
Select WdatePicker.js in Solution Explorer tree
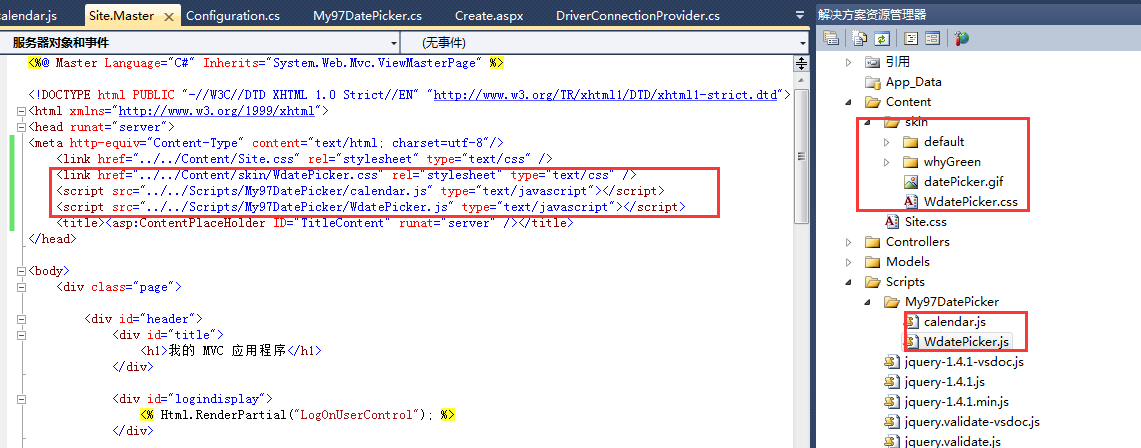[966, 341]
